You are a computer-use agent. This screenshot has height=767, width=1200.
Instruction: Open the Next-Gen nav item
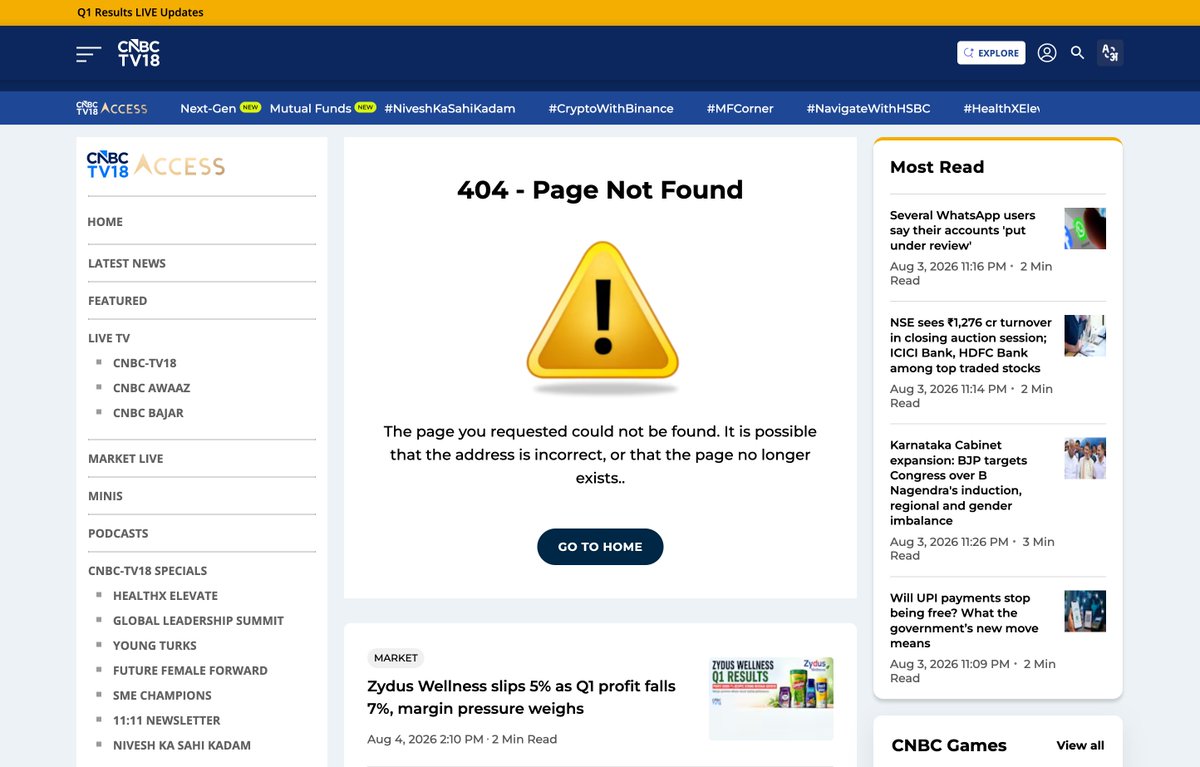pyautogui.click(x=208, y=108)
